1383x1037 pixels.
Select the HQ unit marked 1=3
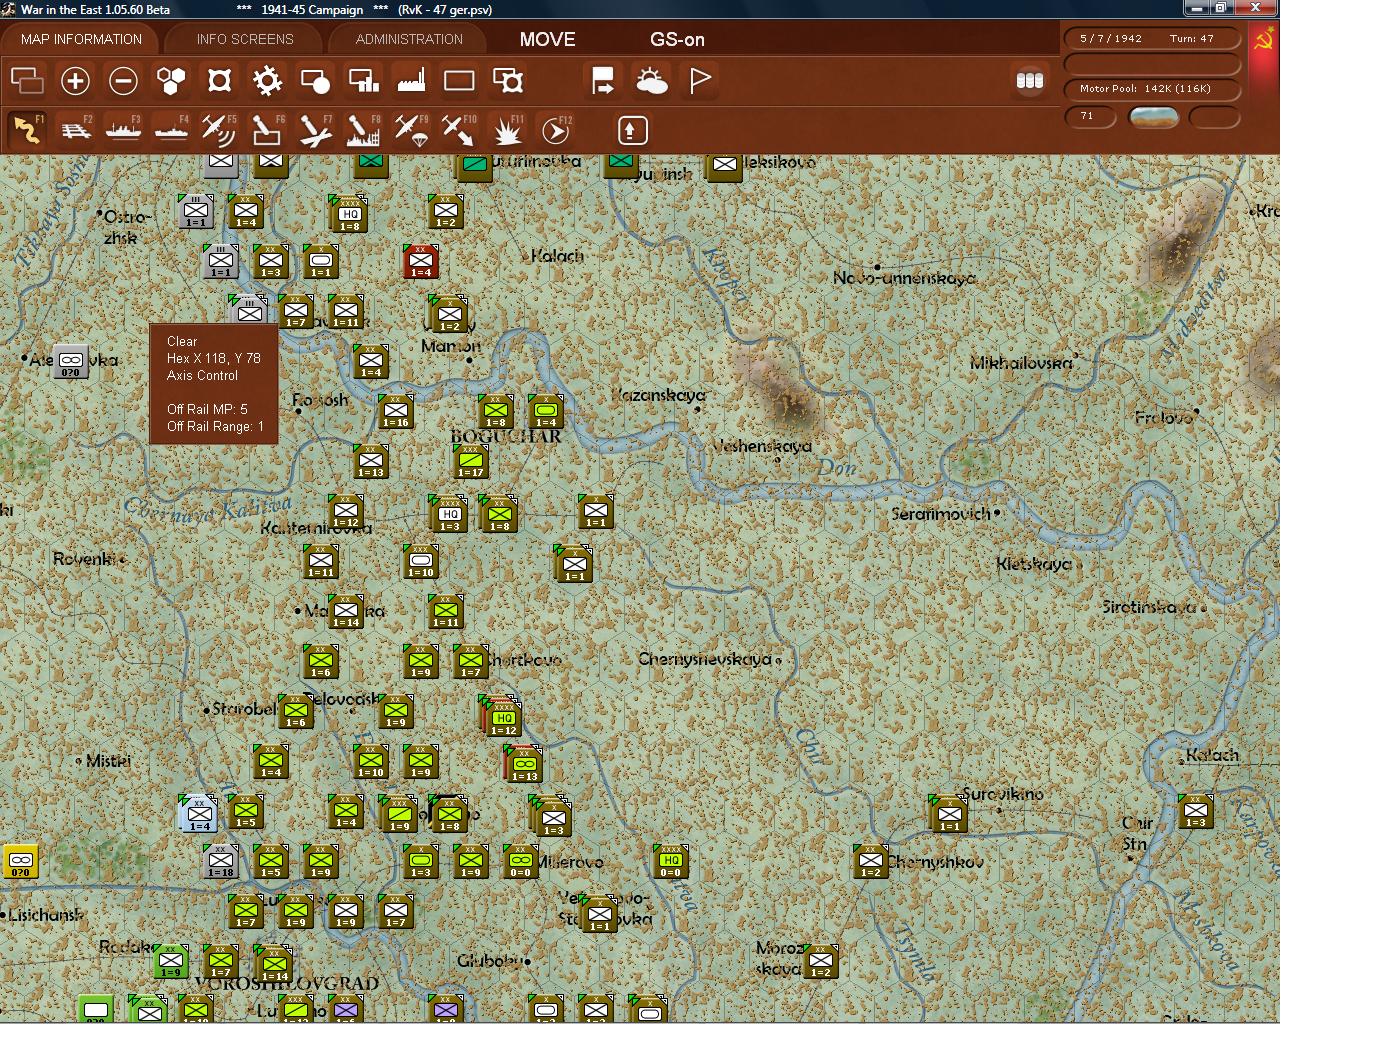(450, 514)
